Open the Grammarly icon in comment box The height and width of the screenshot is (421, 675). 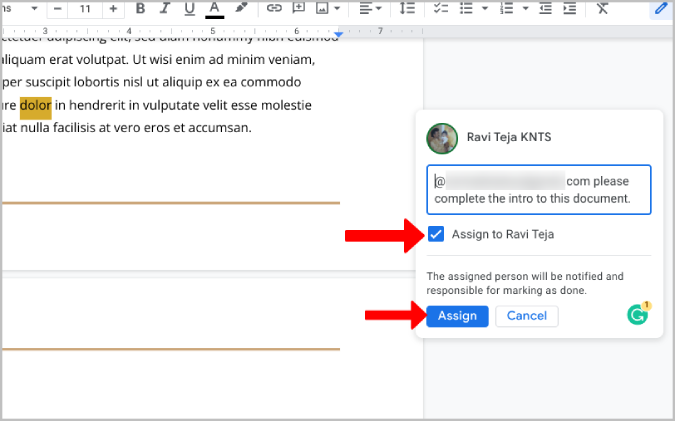tap(638, 314)
